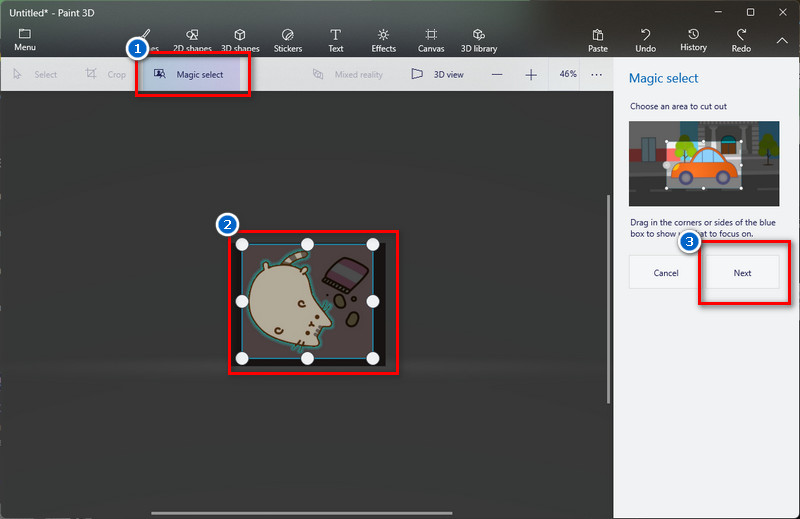Click the top-left selection handle
The width and height of the screenshot is (800, 519).
coord(242,244)
